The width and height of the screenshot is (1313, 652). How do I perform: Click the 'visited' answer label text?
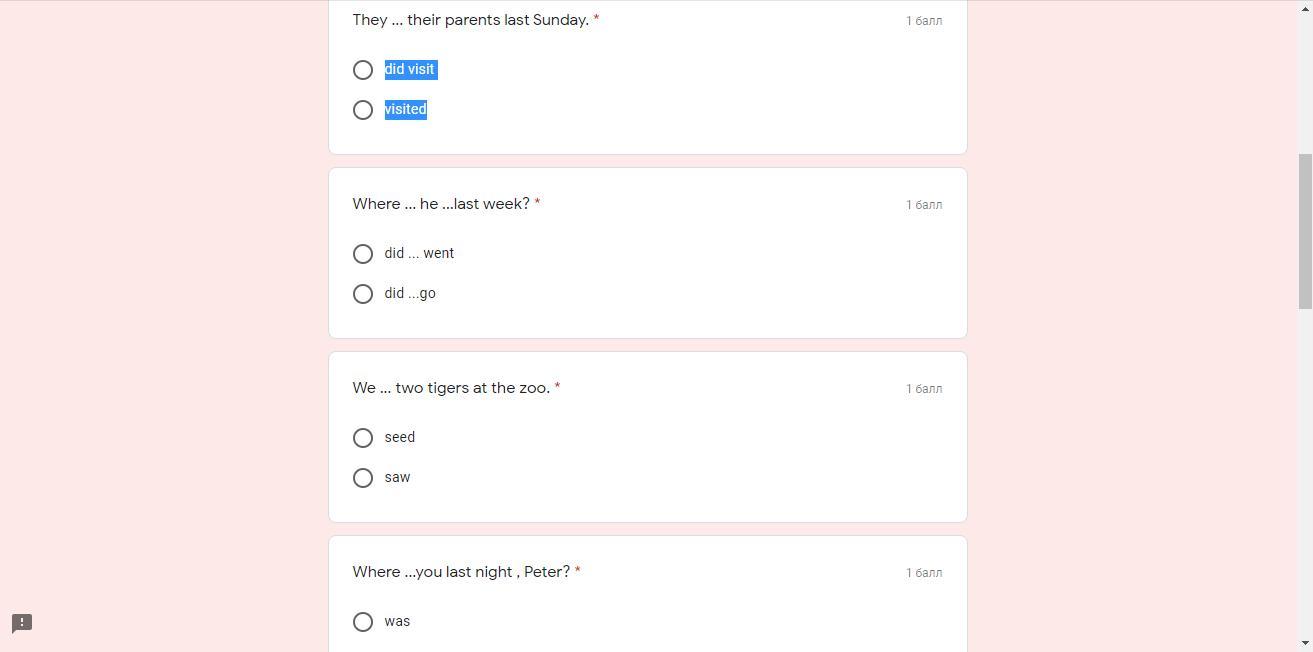click(406, 109)
